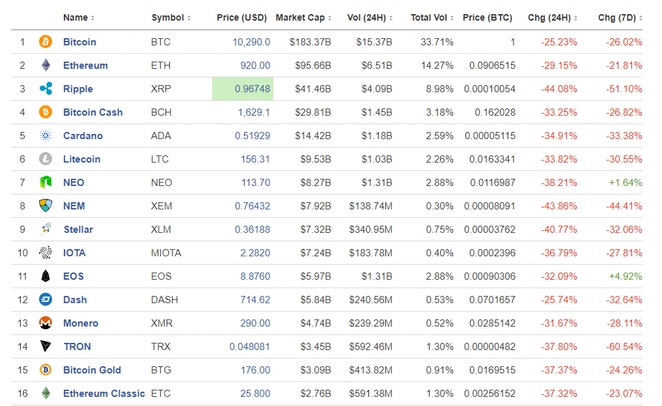662x406 pixels.
Task: Click the Cardano logo icon
Action: (46, 135)
